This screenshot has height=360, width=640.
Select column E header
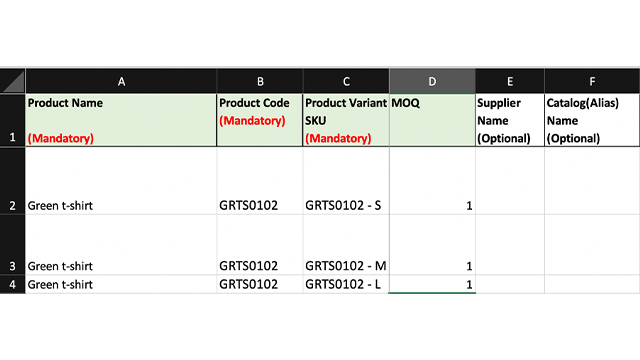point(510,81)
